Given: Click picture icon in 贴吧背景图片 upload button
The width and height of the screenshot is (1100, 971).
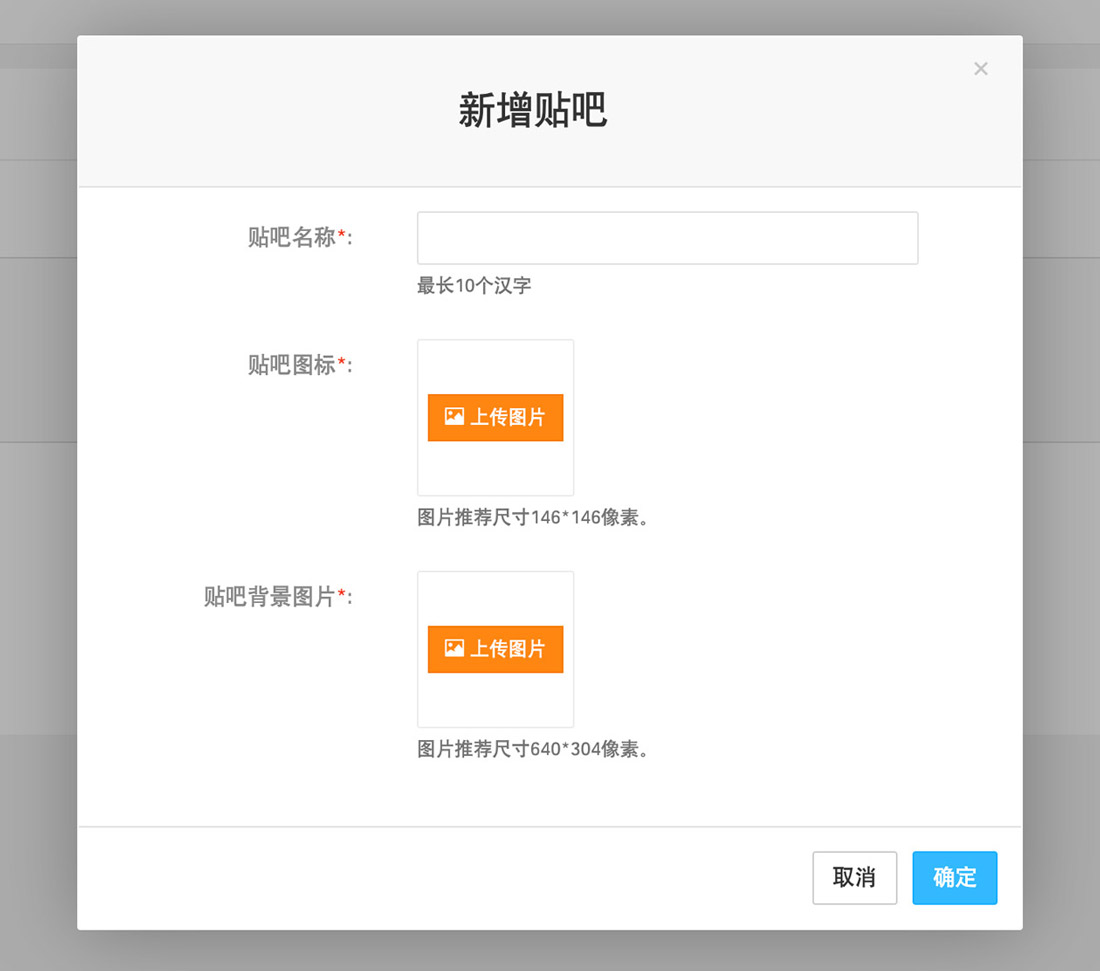Looking at the screenshot, I should point(454,649).
